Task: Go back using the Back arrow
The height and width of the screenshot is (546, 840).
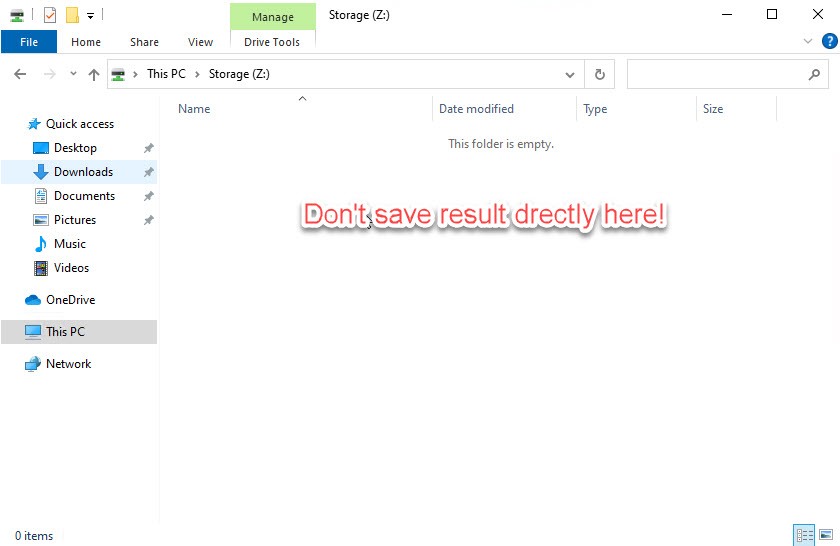Action: tap(21, 74)
